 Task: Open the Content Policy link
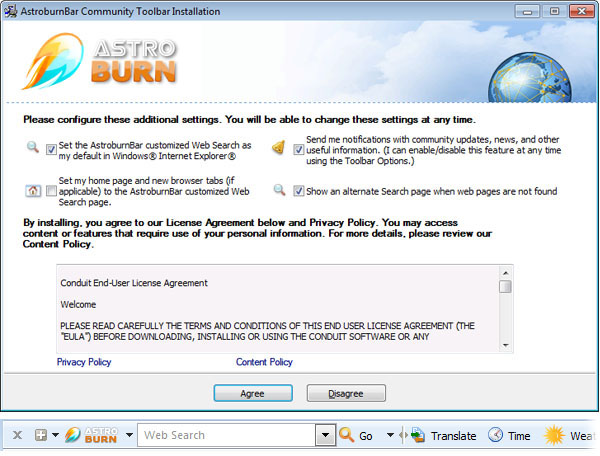pos(264,362)
